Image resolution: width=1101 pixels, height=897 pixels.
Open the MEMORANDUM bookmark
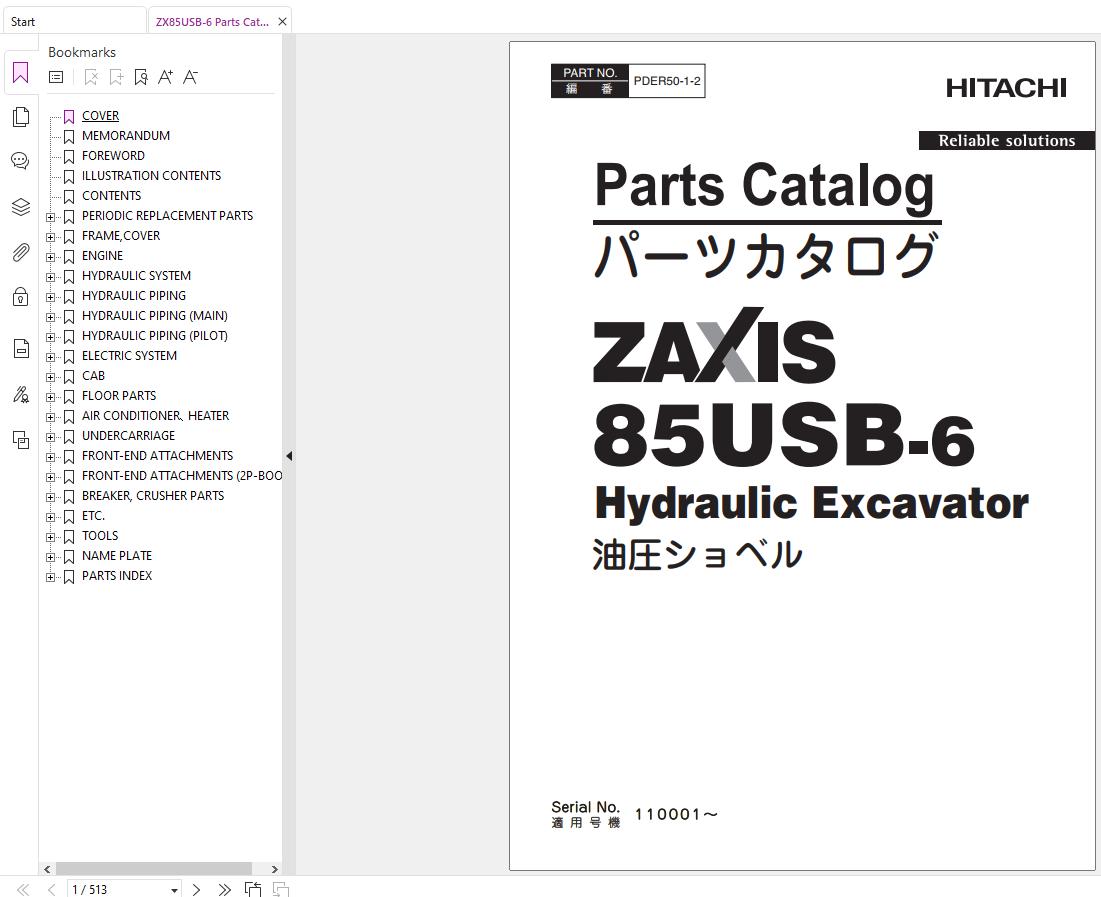(x=126, y=136)
